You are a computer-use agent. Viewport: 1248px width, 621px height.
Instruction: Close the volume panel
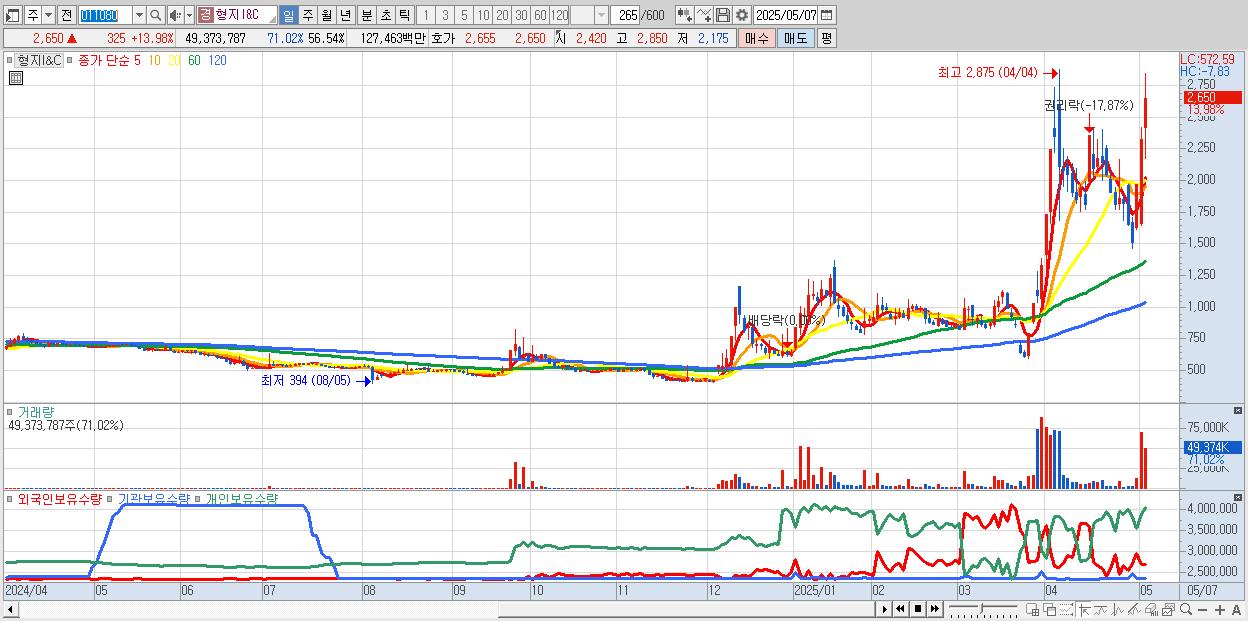coord(1240,410)
